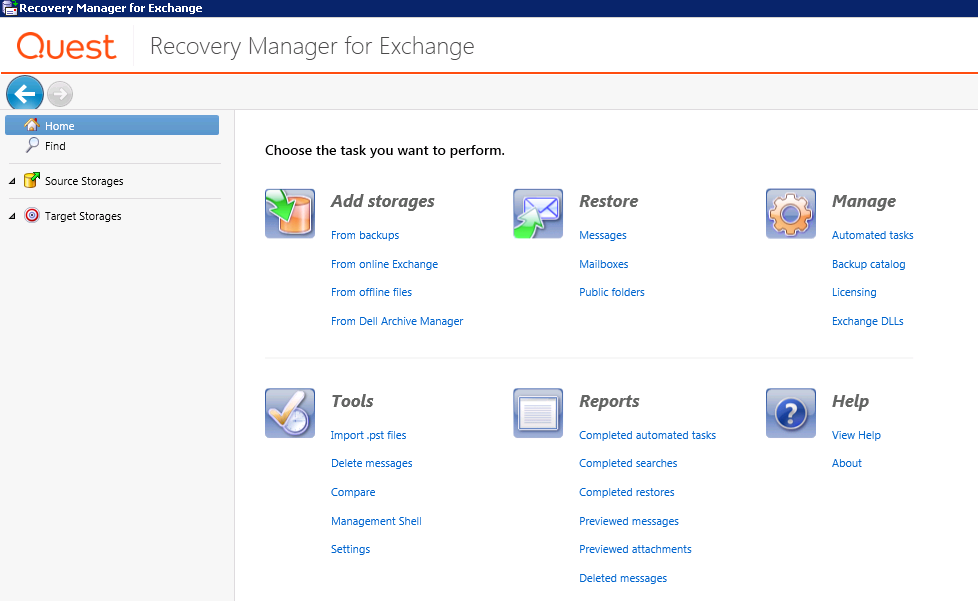This screenshot has width=978, height=601.
Task: Click the Manage gear icon
Action: tap(790, 213)
